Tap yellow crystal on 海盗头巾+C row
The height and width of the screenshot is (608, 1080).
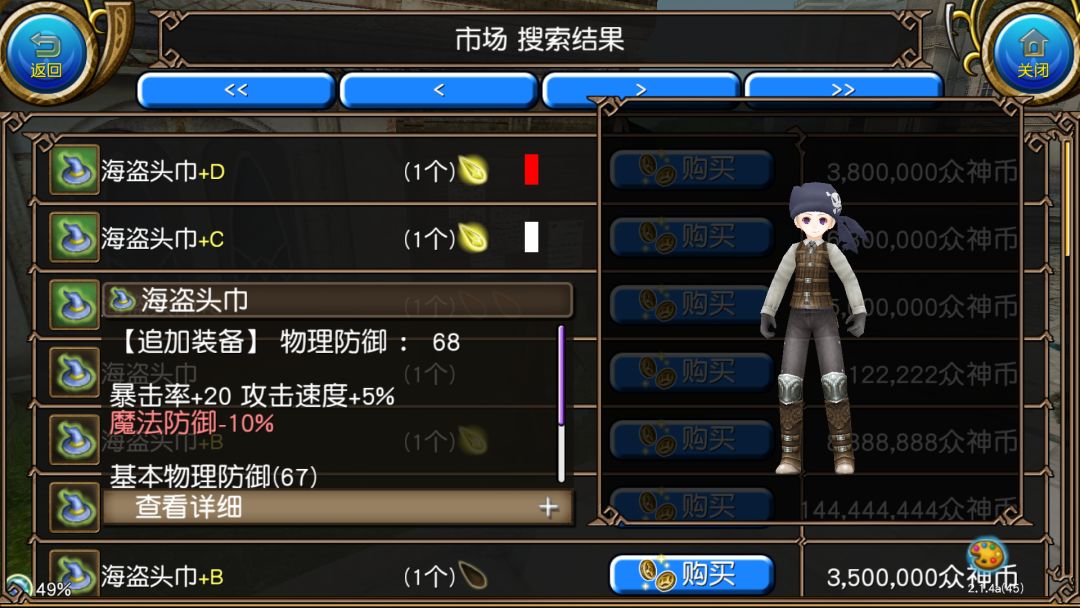[x=473, y=238]
